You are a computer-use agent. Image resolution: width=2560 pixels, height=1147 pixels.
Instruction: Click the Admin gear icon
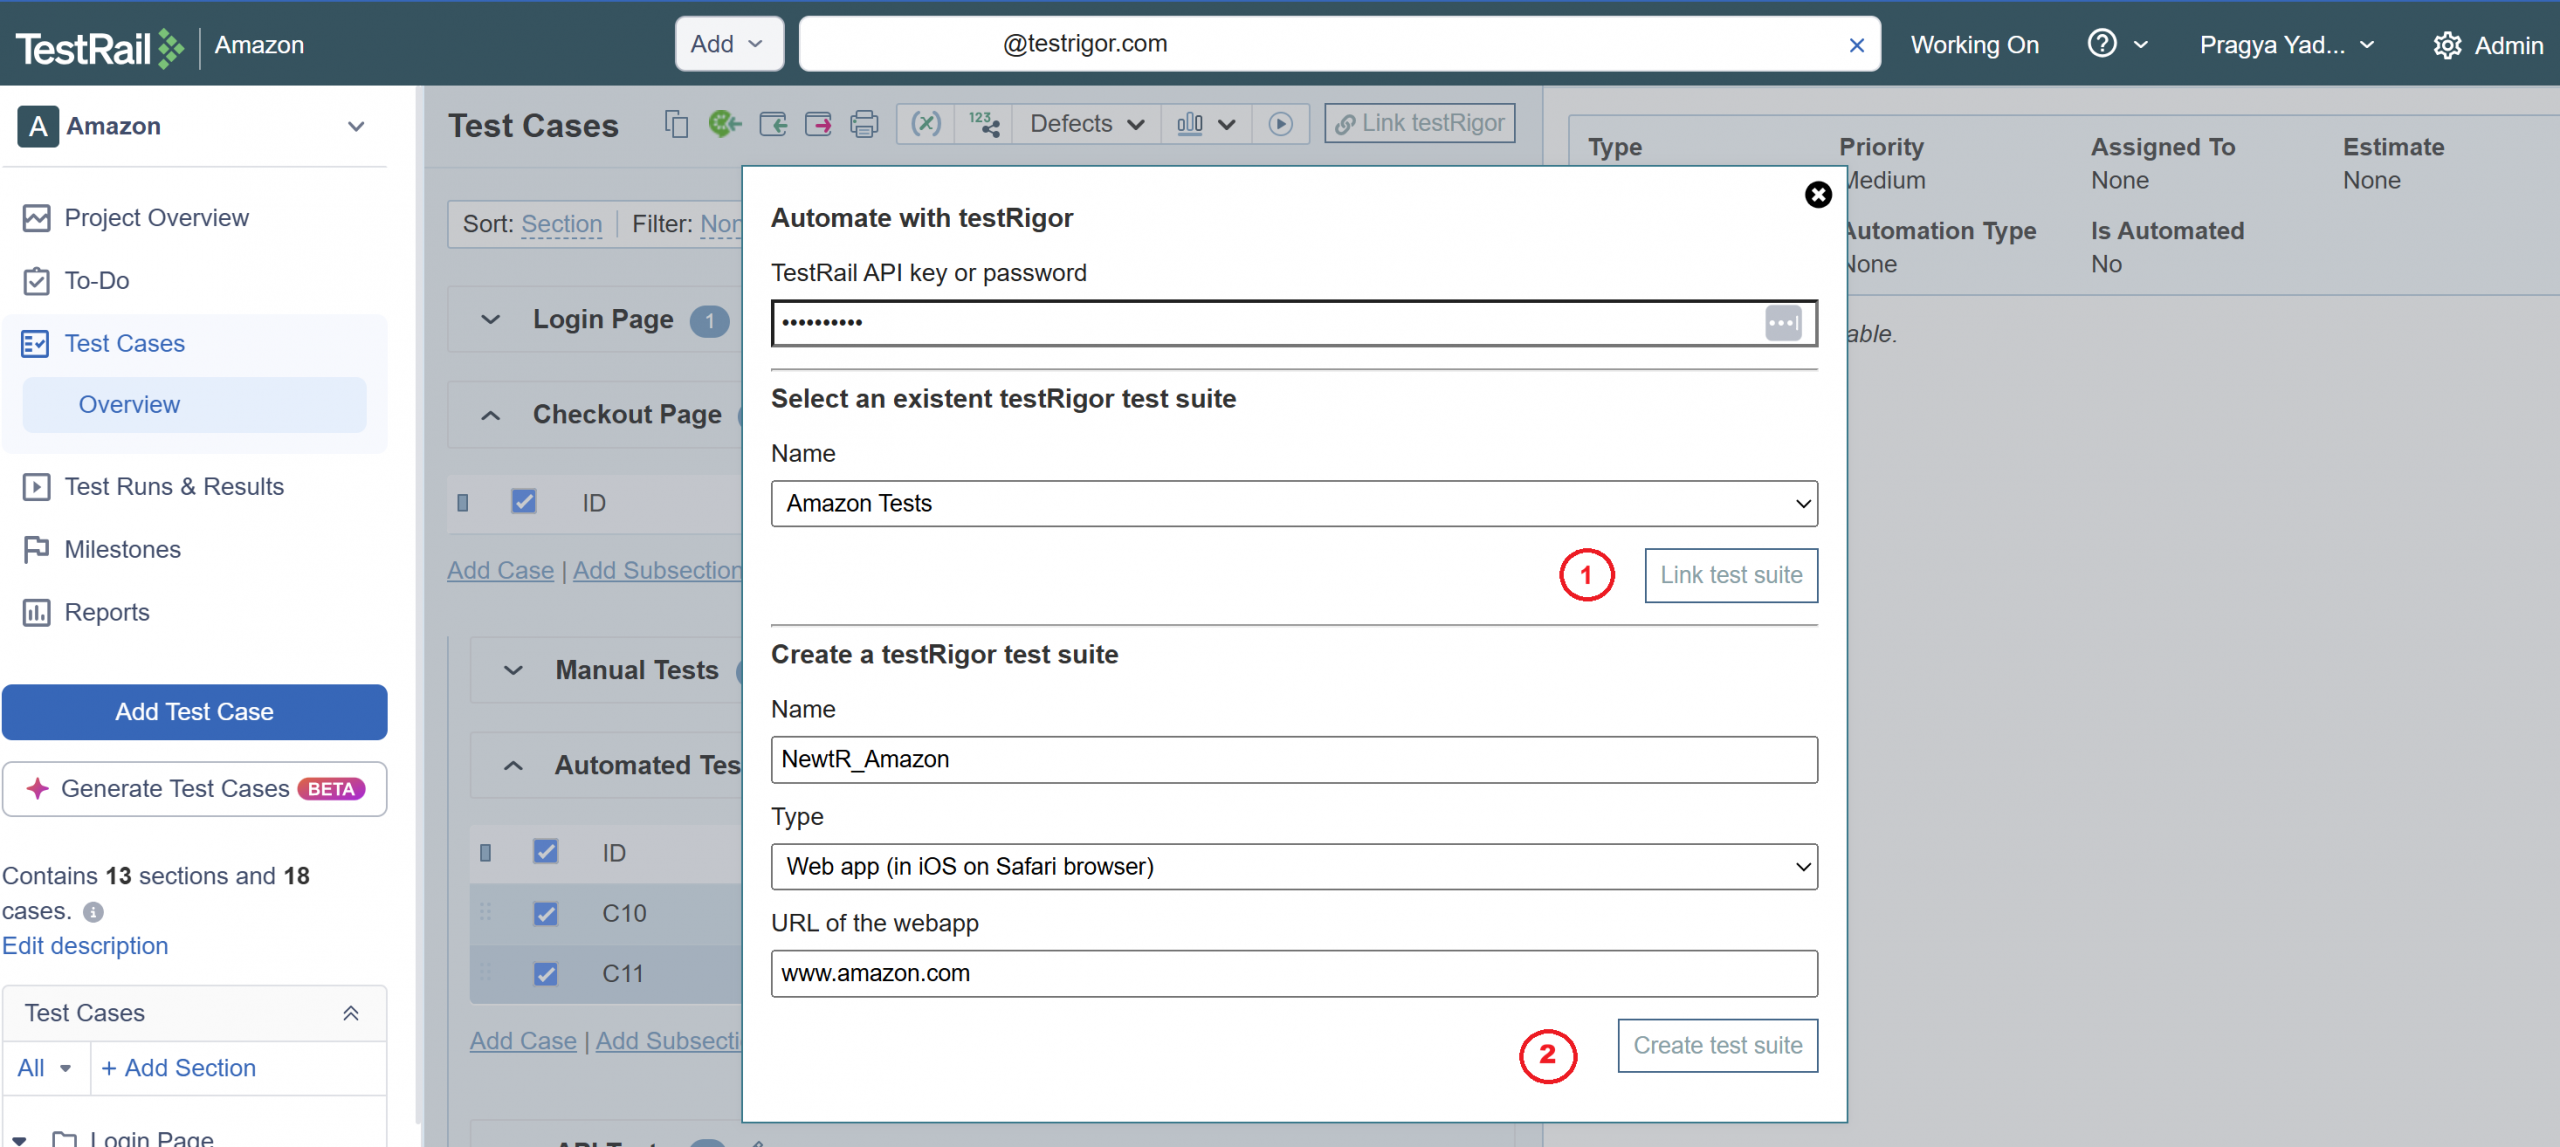(2446, 45)
